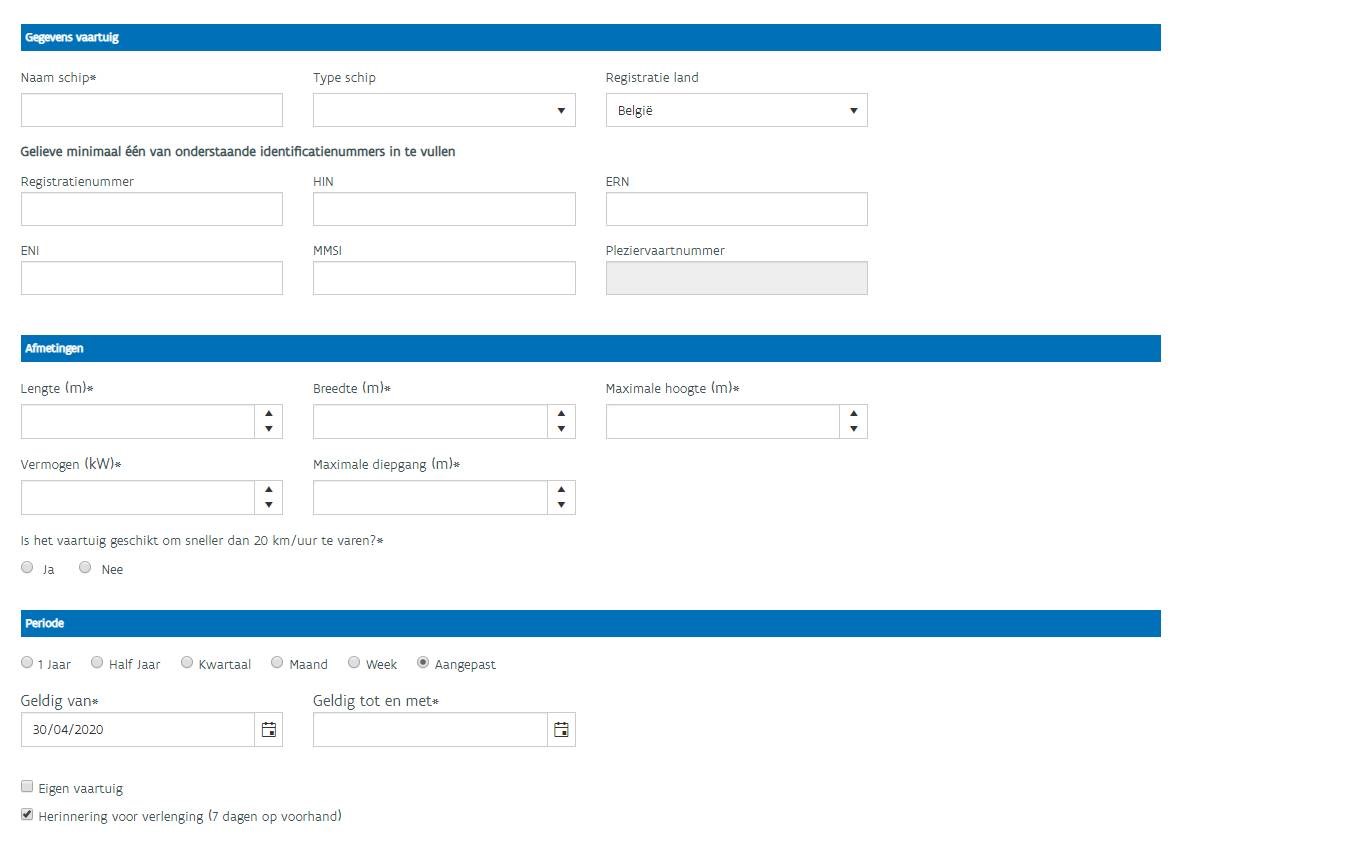This screenshot has height=848, width=1371.
Task: Check the Eigen vaartuig checkbox
Action: click(27, 787)
